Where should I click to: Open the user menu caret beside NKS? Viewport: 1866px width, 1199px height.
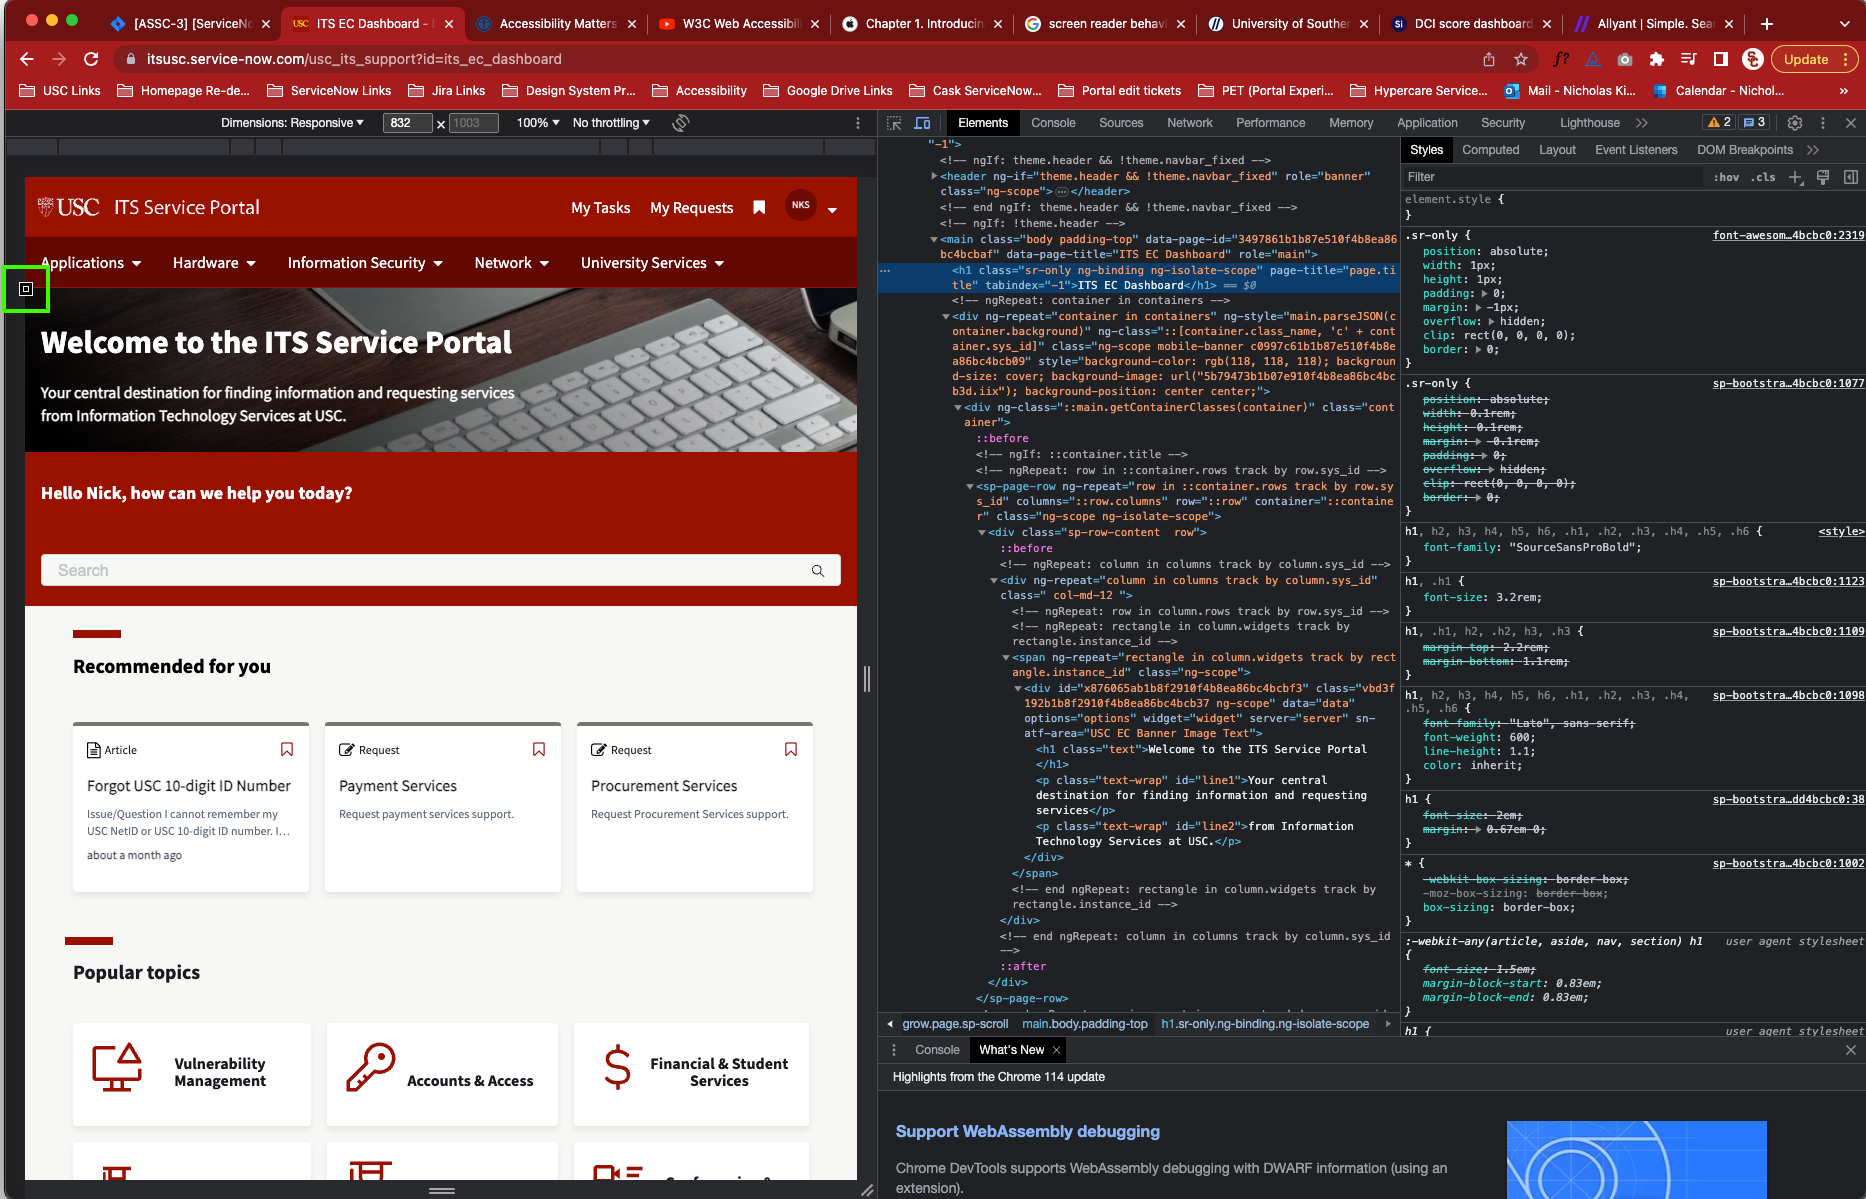[x=832, y=210]
